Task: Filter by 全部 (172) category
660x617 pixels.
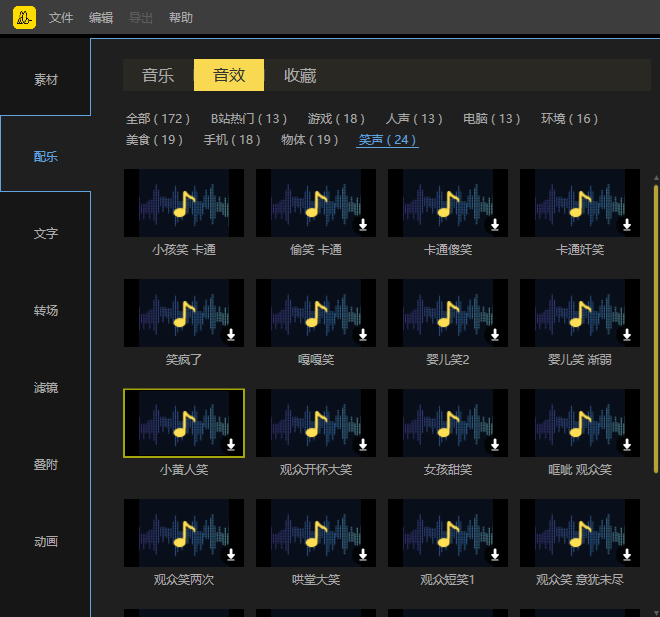Action: pos(158,119)
